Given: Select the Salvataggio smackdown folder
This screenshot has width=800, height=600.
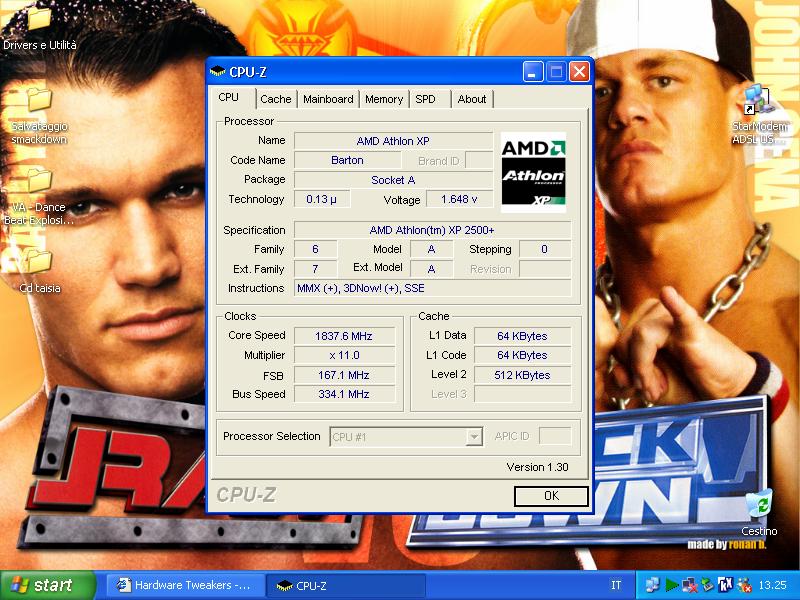Looking at the screenshot, I should (x=39, y=116).
